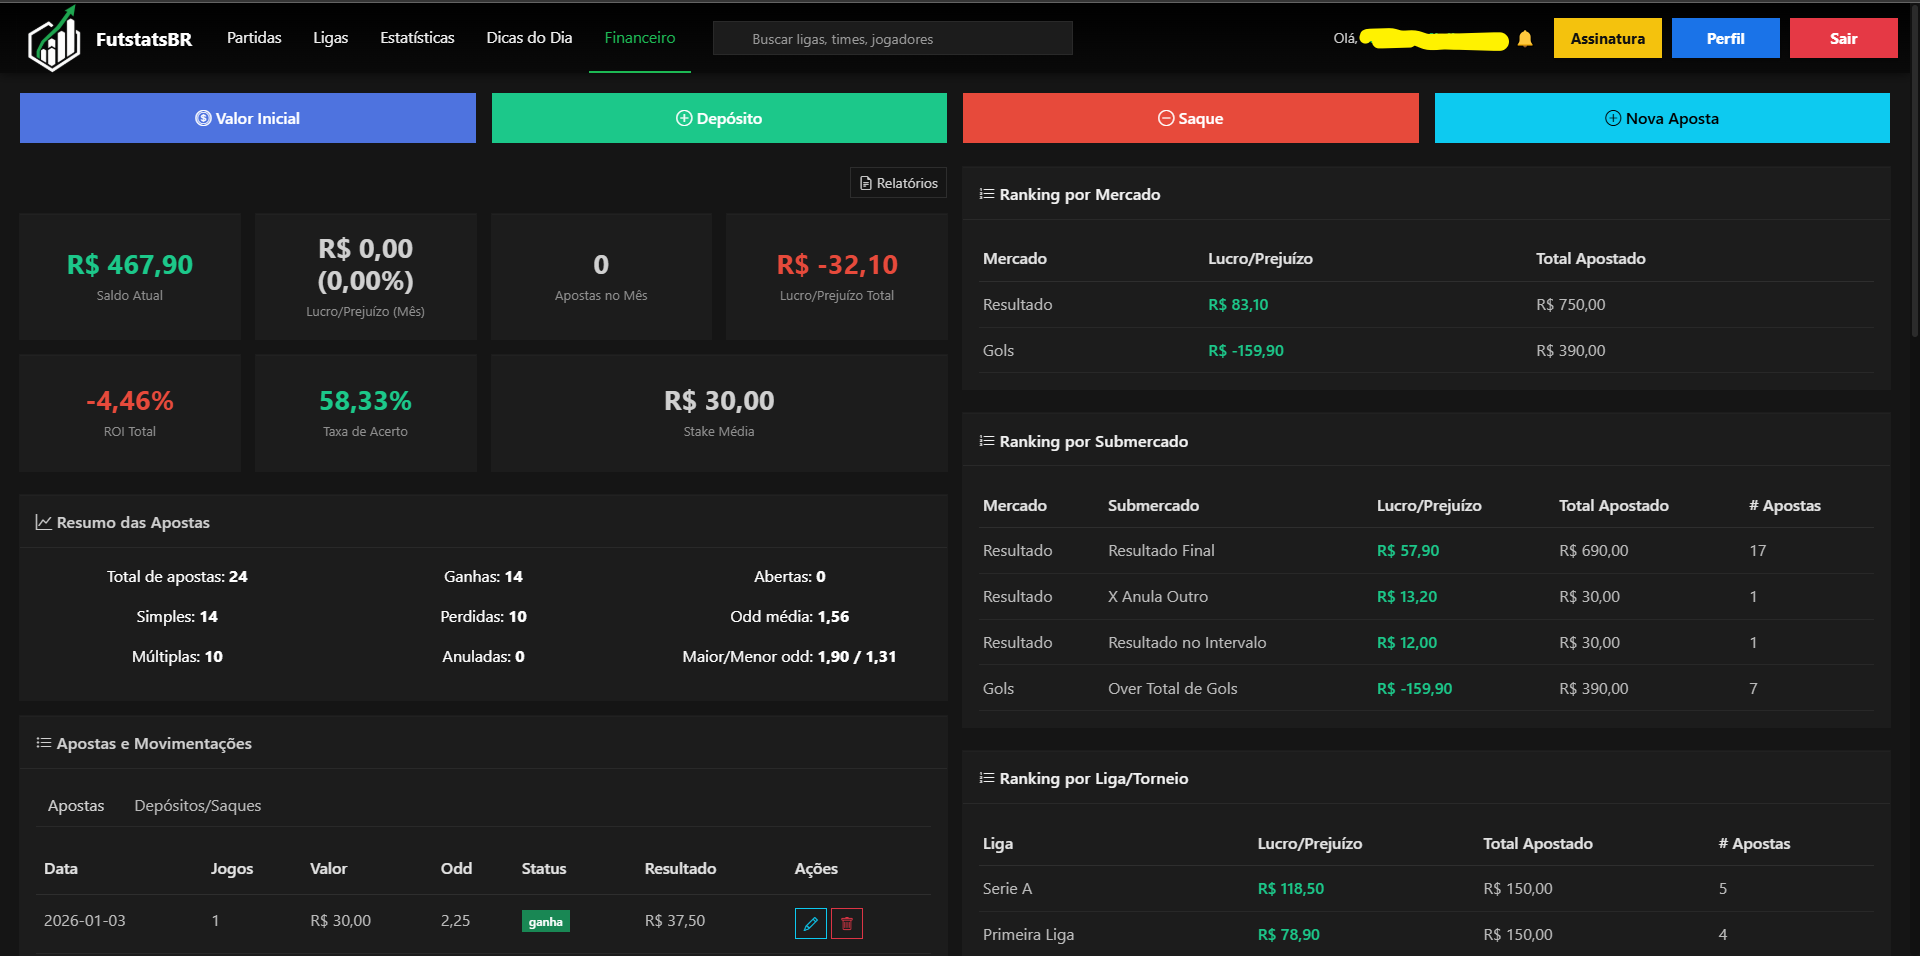Viewport: 1920px width, 956px height.
Task: Click the Lucro/Prejuízo Total R$ -32,10 value
Action: pyautogui.click(x=837, y=265)
